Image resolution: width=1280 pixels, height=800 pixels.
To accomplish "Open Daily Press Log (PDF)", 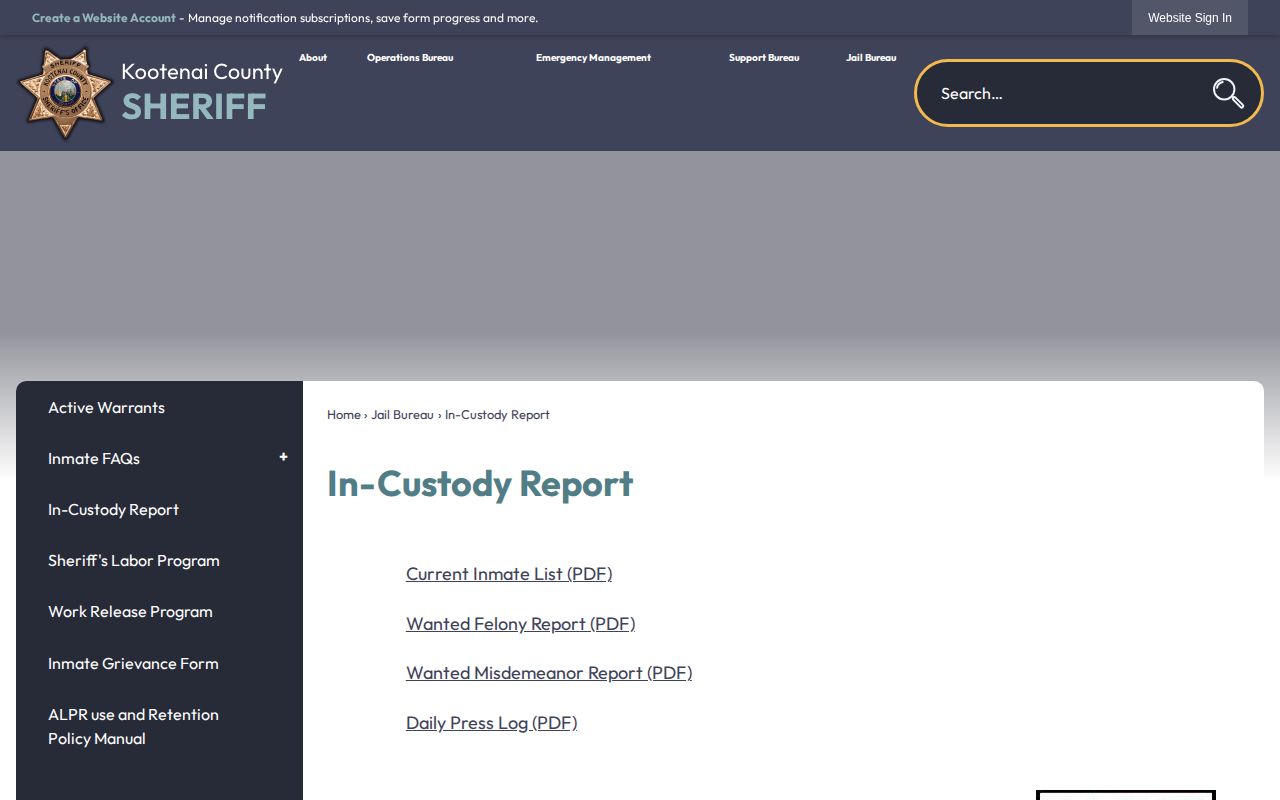I will 491,723.
